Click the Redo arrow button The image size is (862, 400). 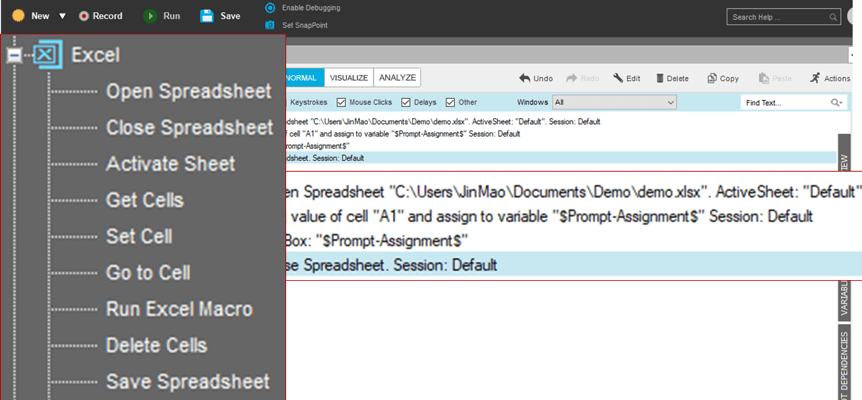coord(583,79)
